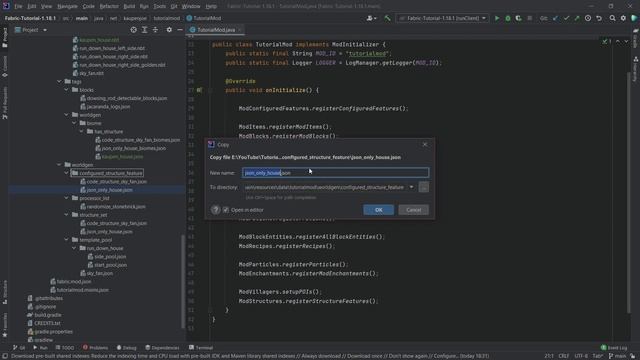This screenshot has height=360, width=640.
Task: Open the TODO tool window button
Action: 65,348
